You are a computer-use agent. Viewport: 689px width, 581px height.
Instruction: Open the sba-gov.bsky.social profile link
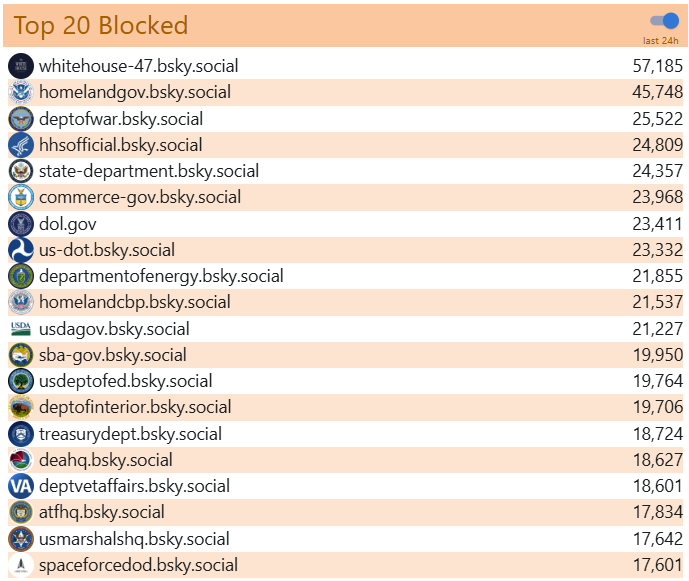coord(113,355)
